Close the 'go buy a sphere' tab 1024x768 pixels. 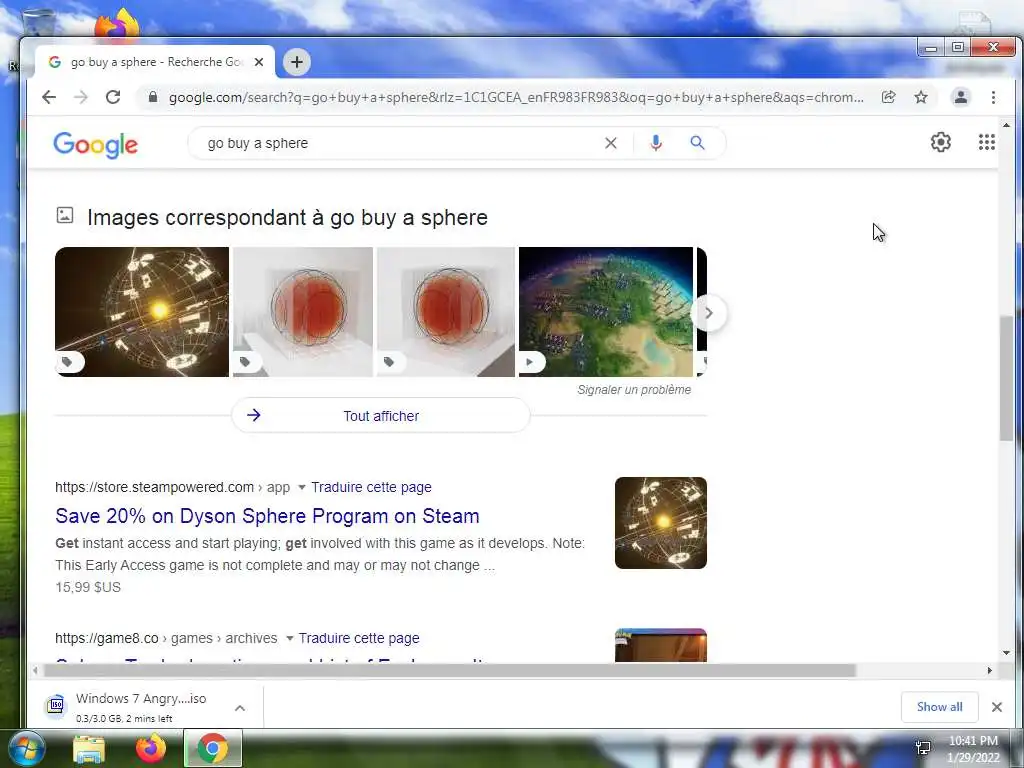point(259,62)
